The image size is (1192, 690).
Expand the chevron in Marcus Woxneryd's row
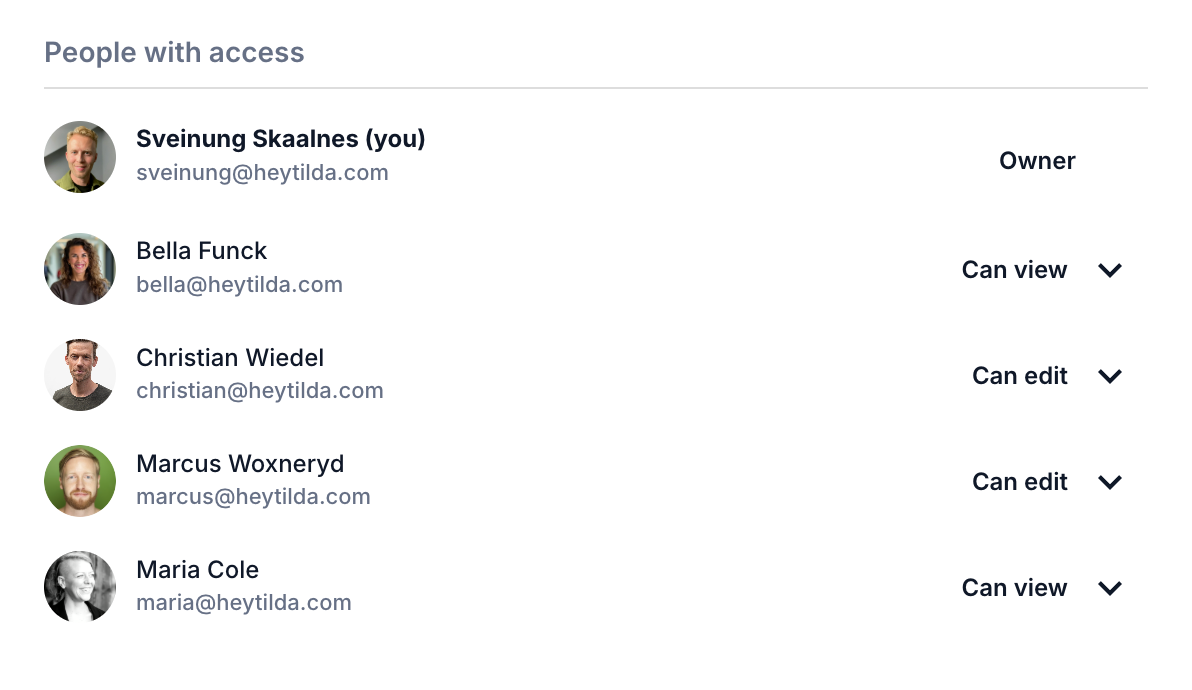tap(1110, 482)
